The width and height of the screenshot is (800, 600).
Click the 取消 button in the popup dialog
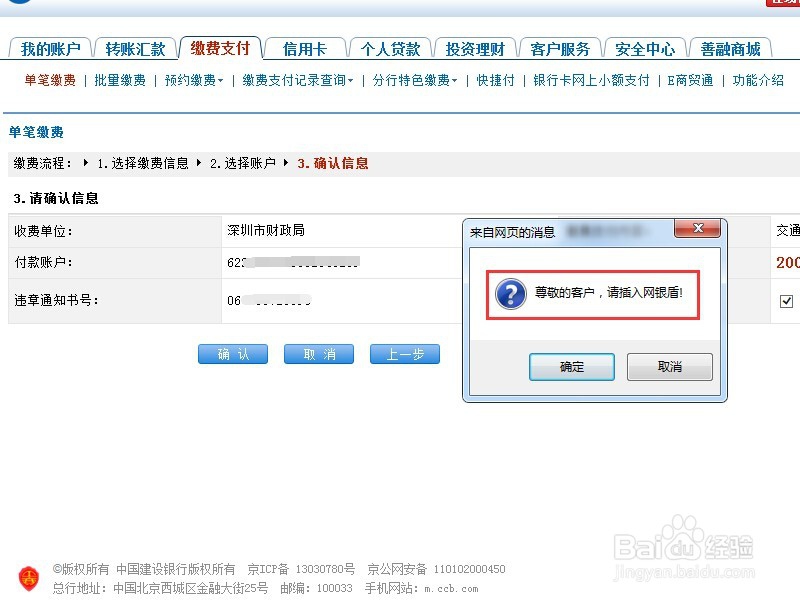(x=670, y=367)
